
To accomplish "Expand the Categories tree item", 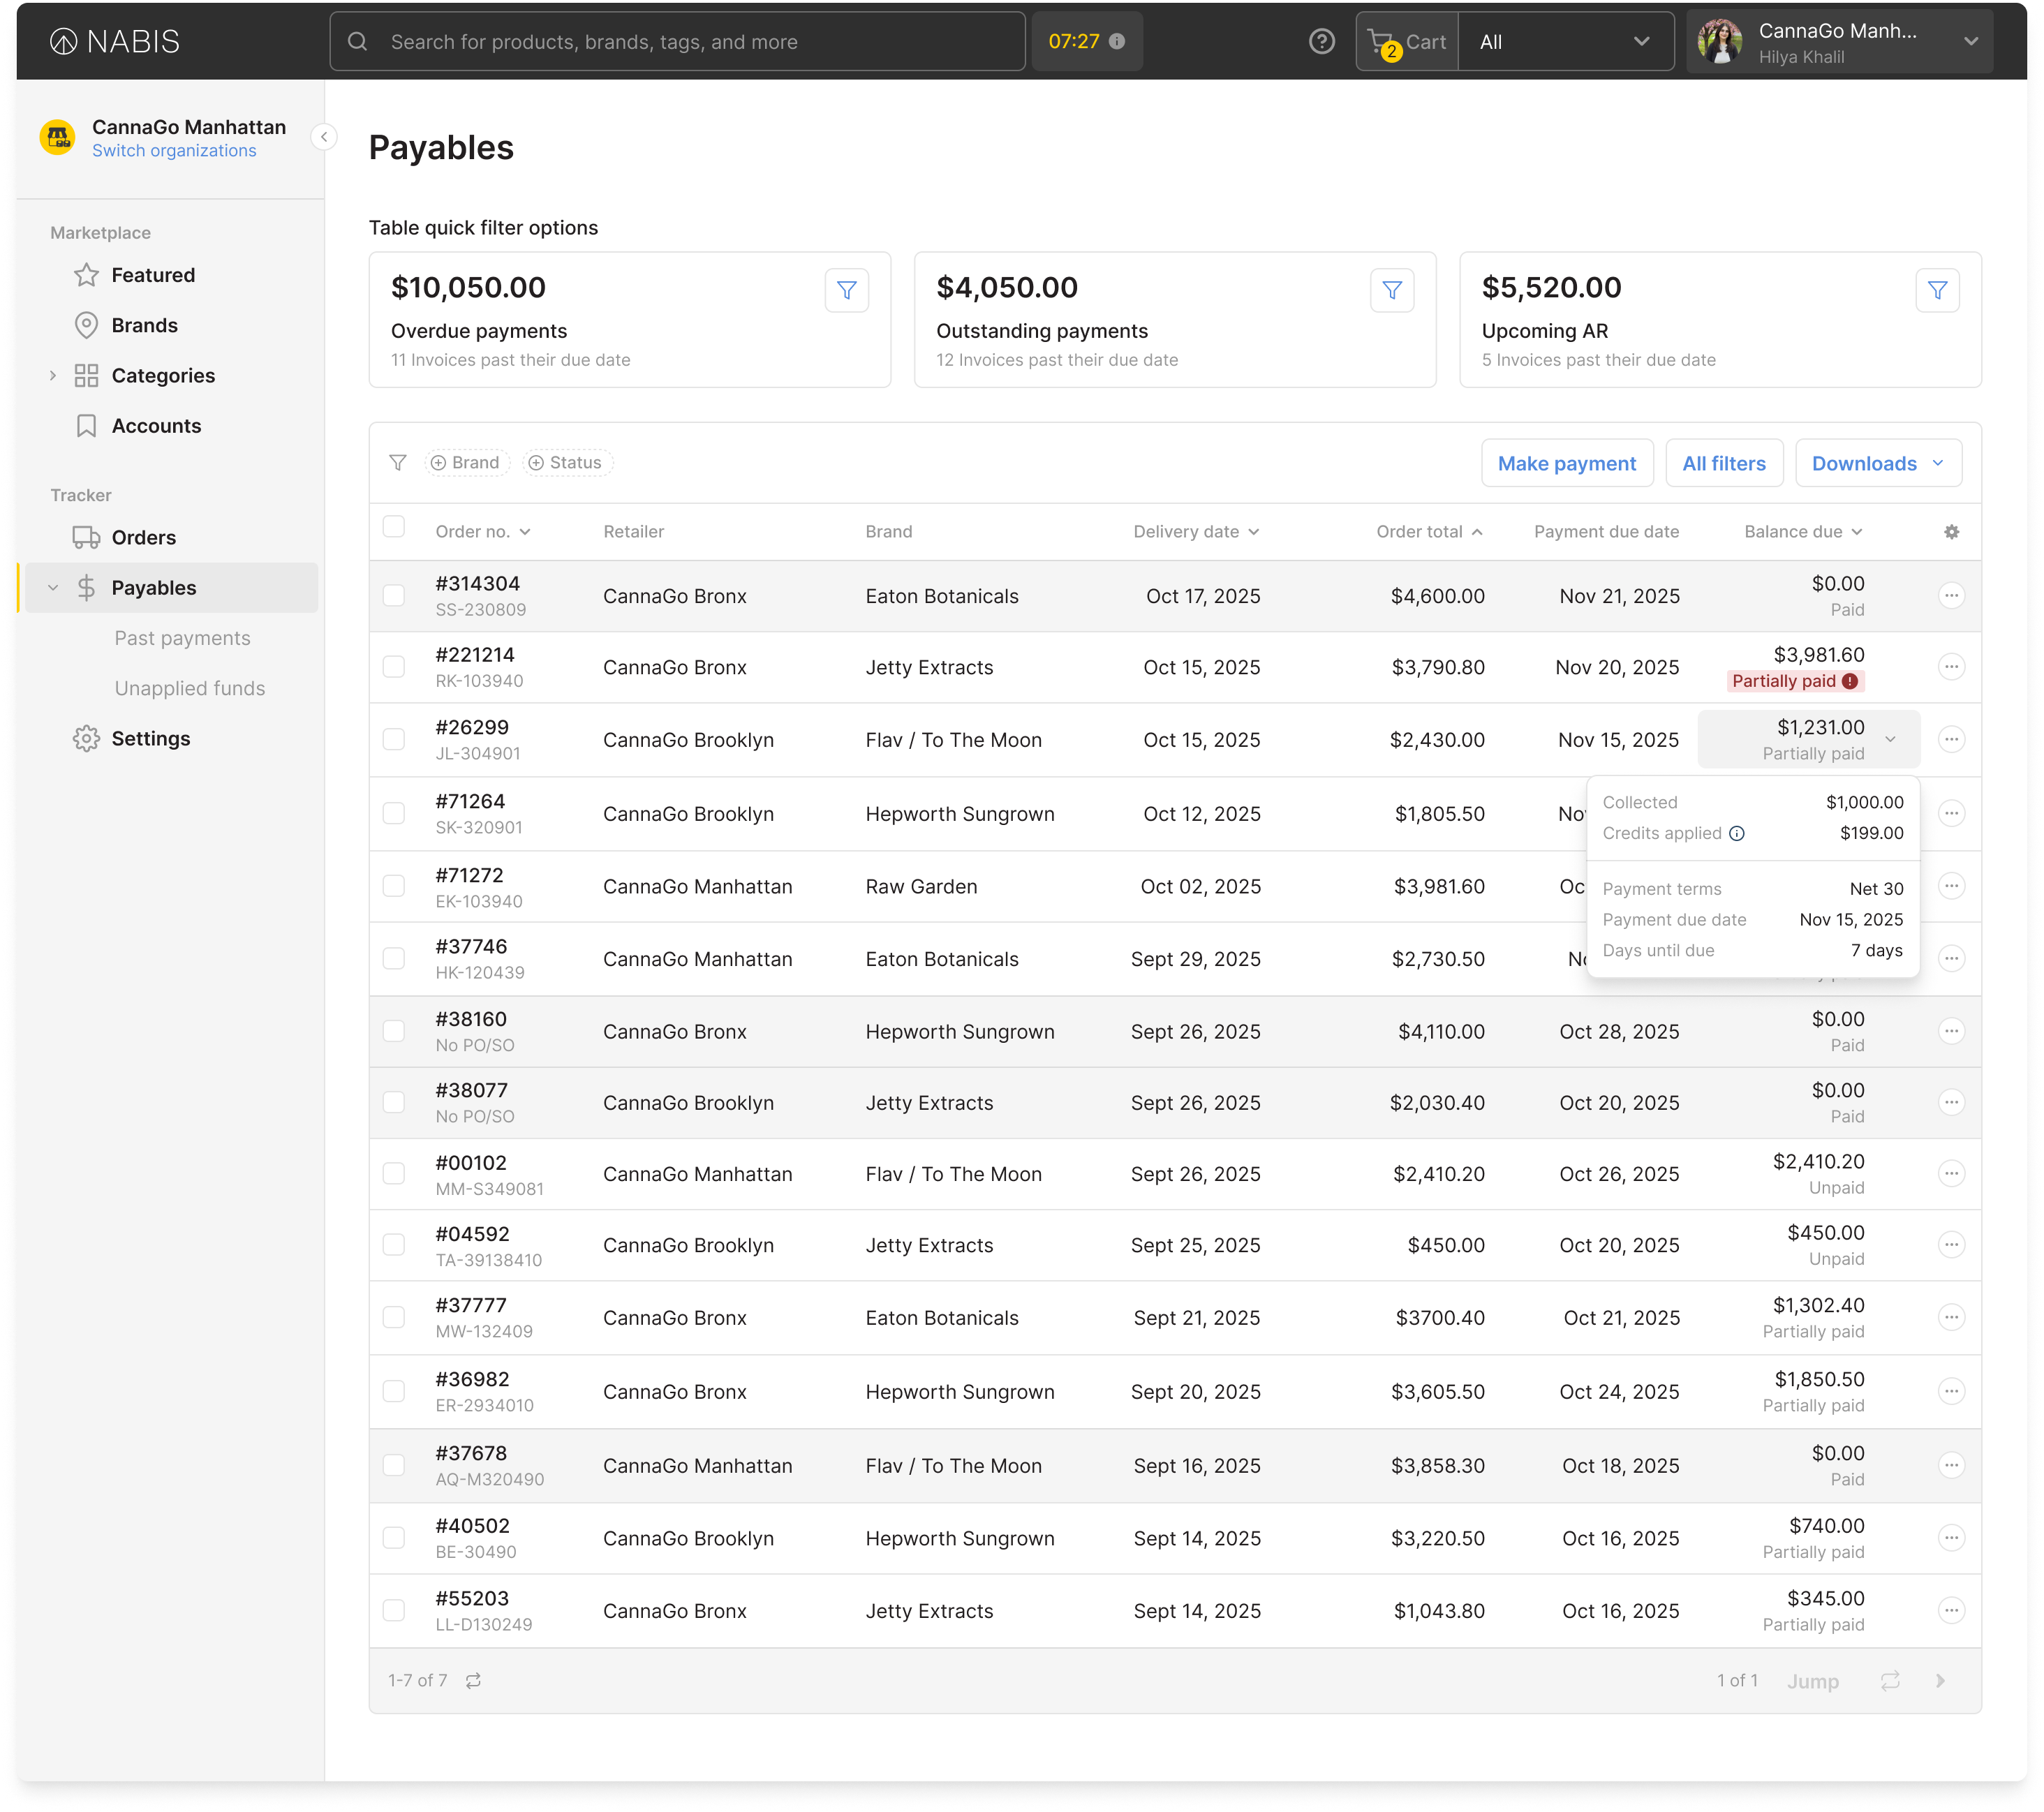I will coord(53,376).
